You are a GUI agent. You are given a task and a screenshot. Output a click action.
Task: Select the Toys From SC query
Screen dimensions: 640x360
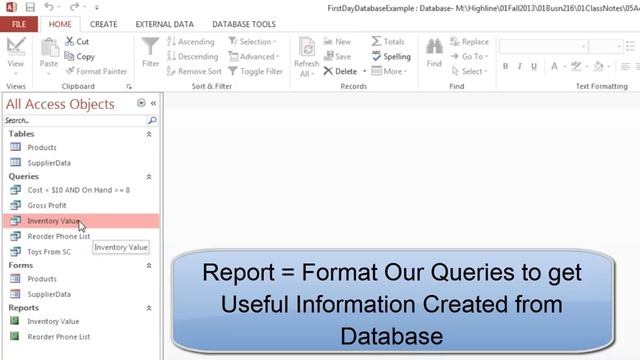point(82,252)
